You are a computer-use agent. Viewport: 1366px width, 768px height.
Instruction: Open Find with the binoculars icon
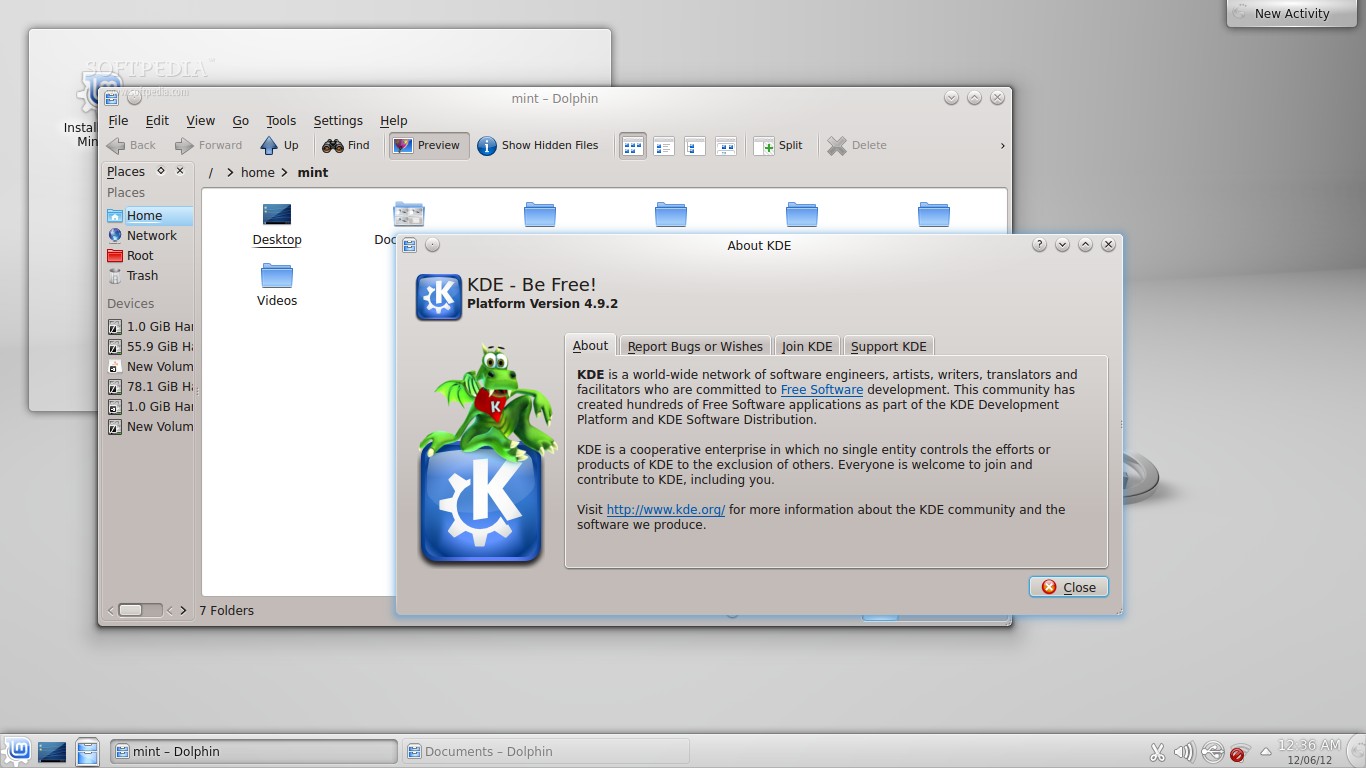point(346,145)
